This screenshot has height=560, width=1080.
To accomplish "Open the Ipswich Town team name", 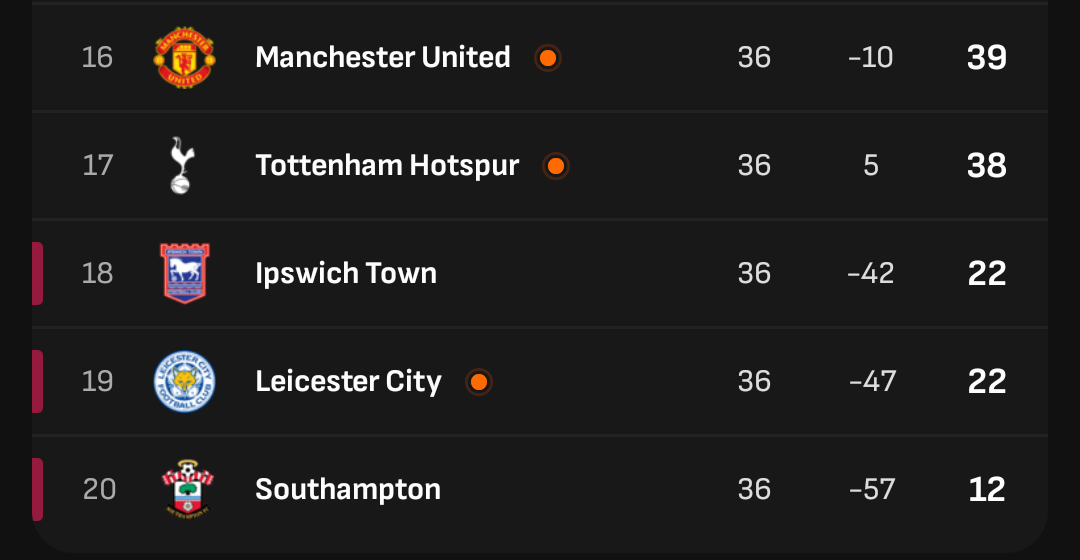I will [x=346, y=274].
